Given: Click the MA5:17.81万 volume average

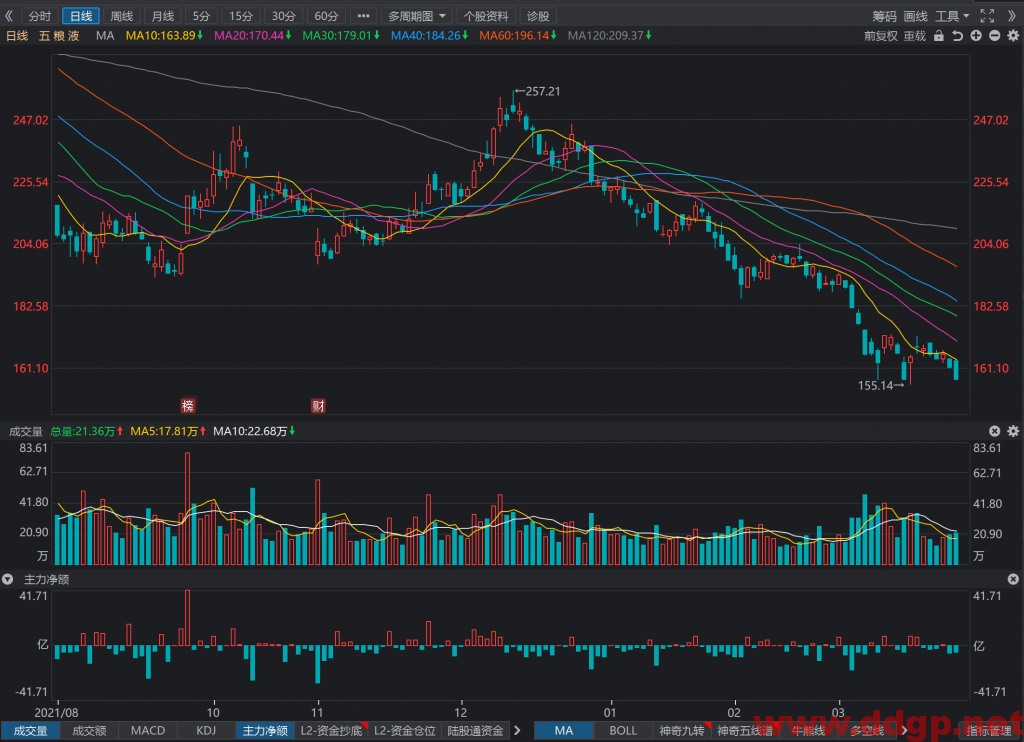Looking at the screenshot, I should pyautogui.click(x=164, y=431).
